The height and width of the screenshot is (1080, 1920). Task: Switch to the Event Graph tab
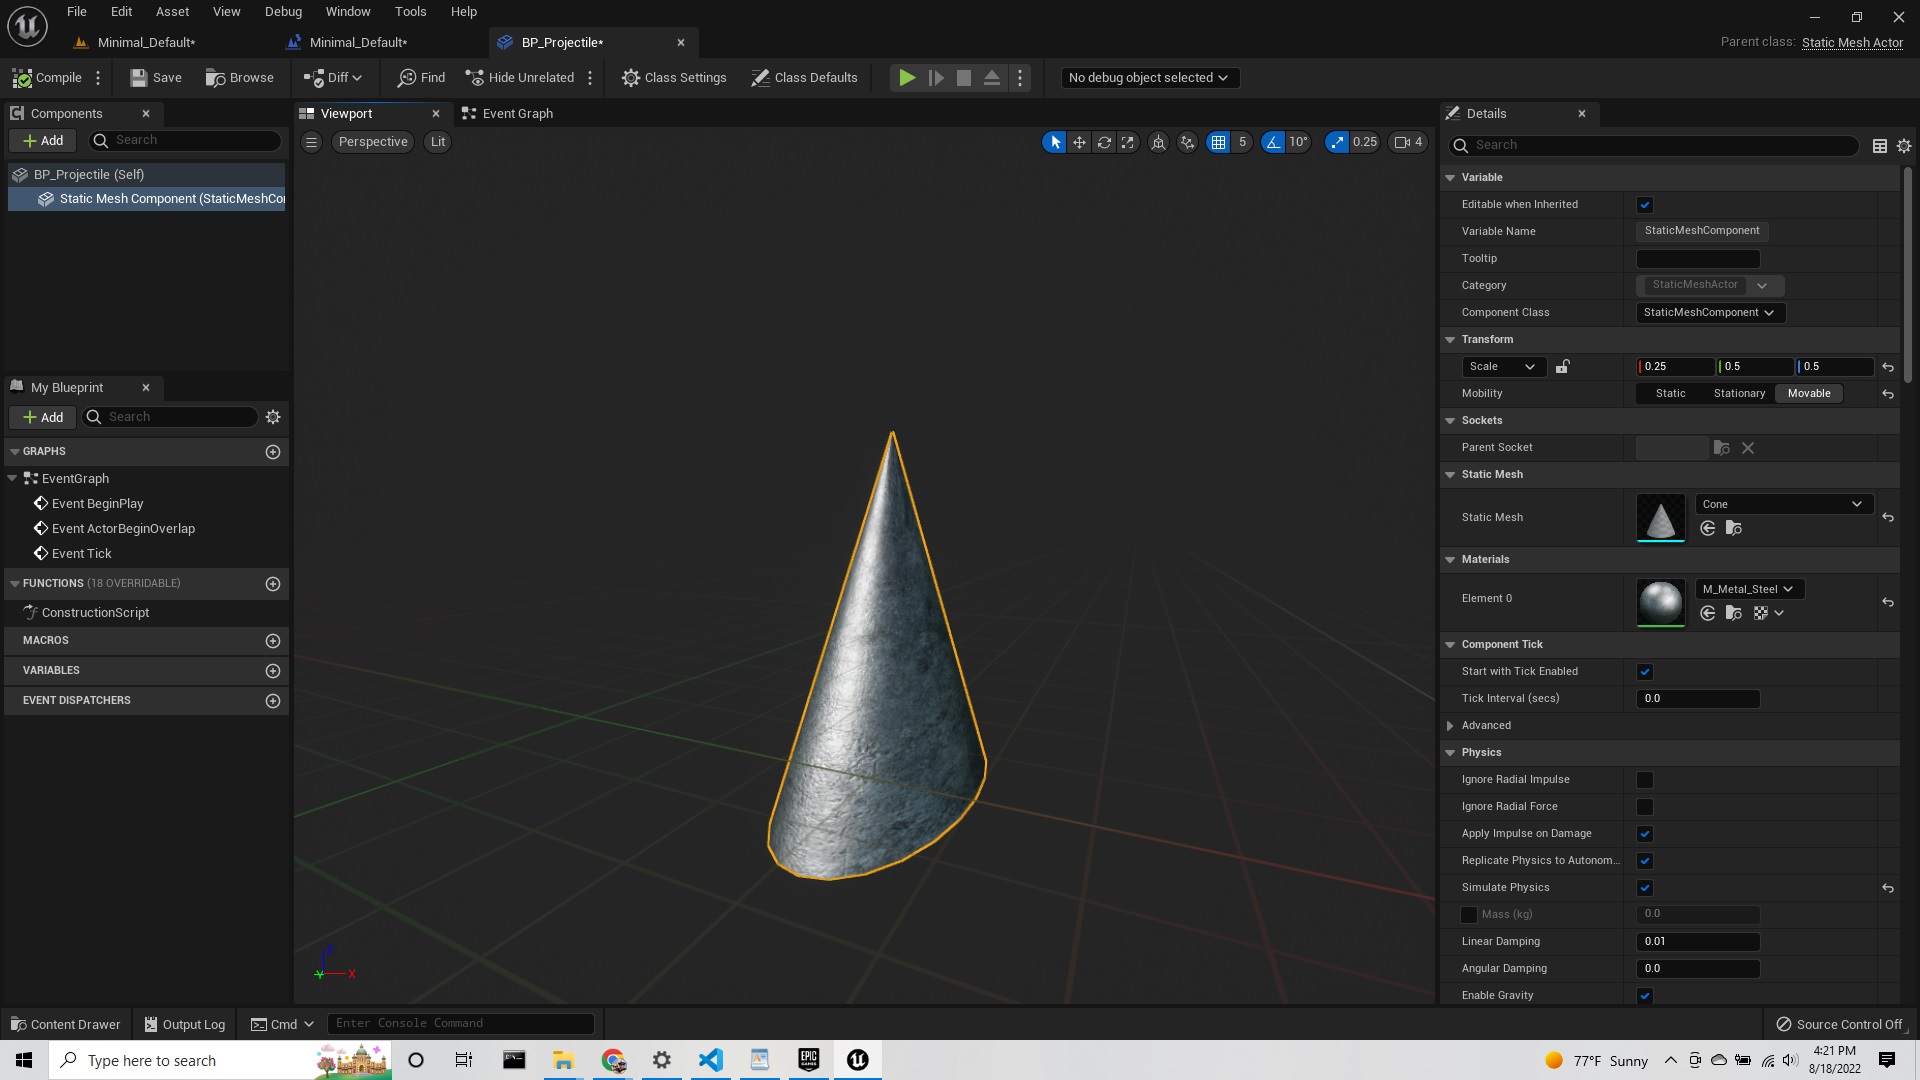coord(516,113)
